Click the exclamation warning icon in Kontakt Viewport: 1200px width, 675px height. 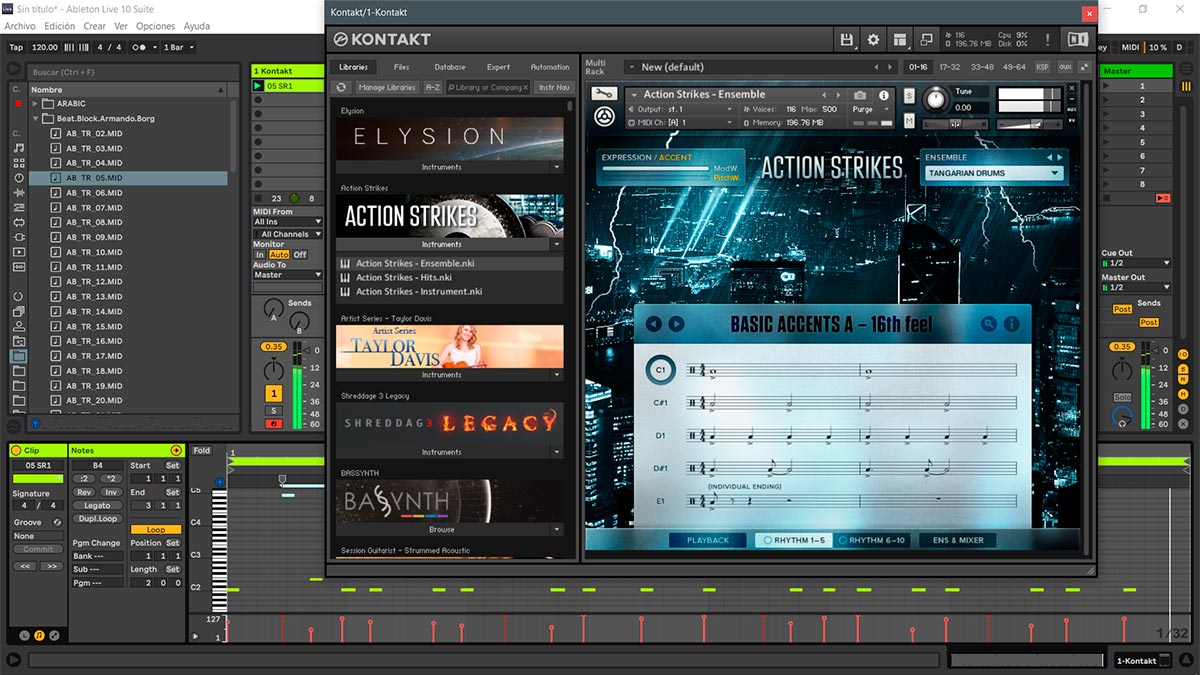coord(1048,39)
